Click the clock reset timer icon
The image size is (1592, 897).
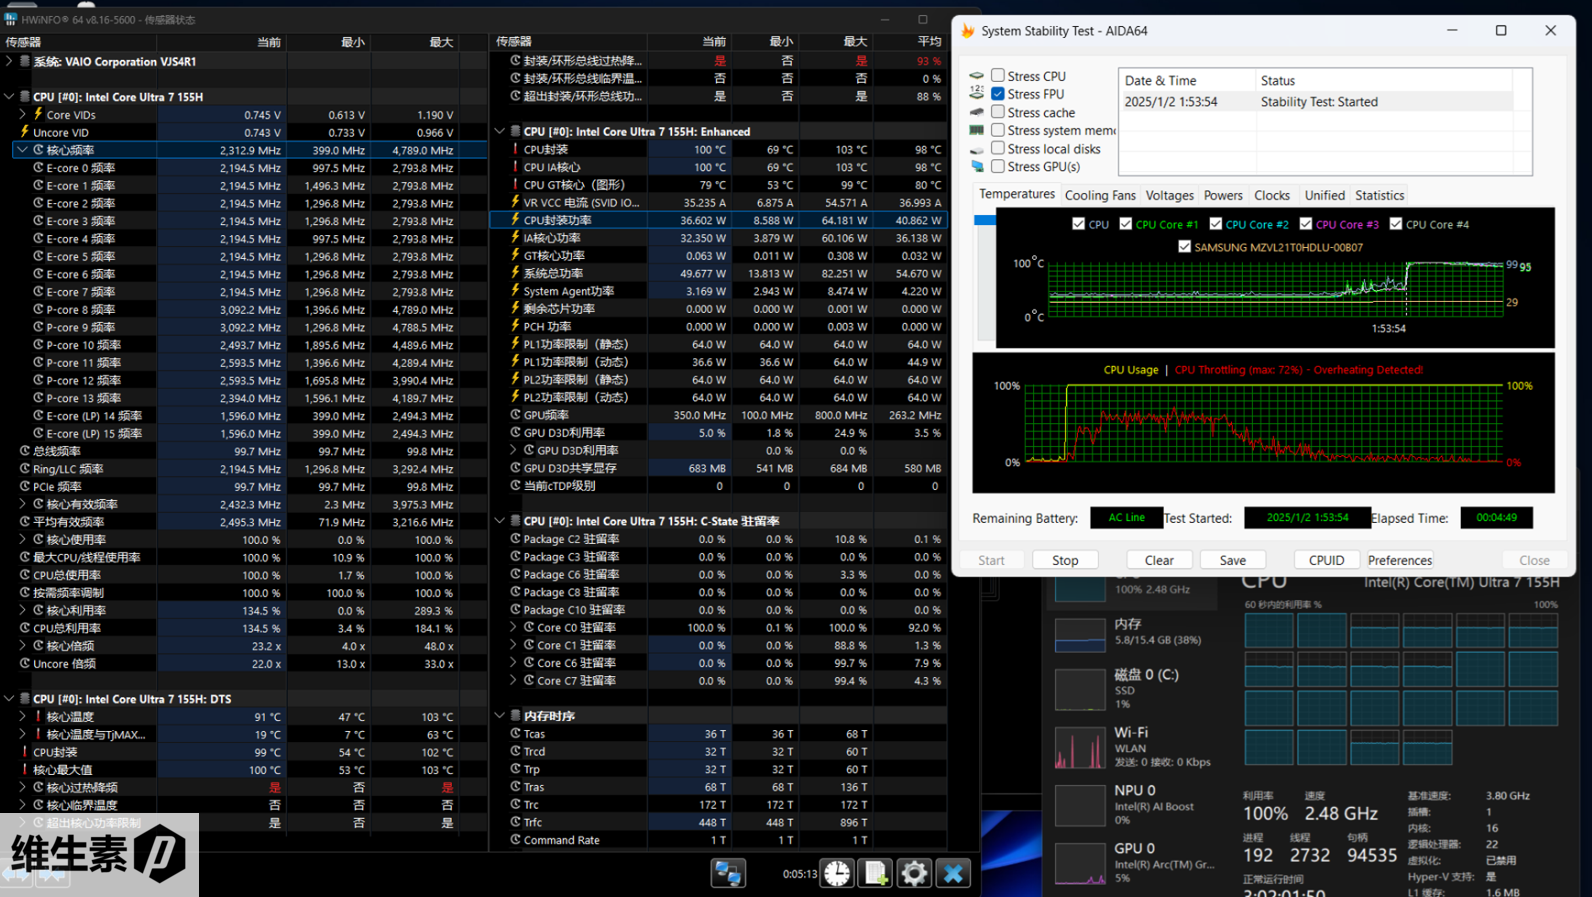pyautogui.click(x=837, y=873)
